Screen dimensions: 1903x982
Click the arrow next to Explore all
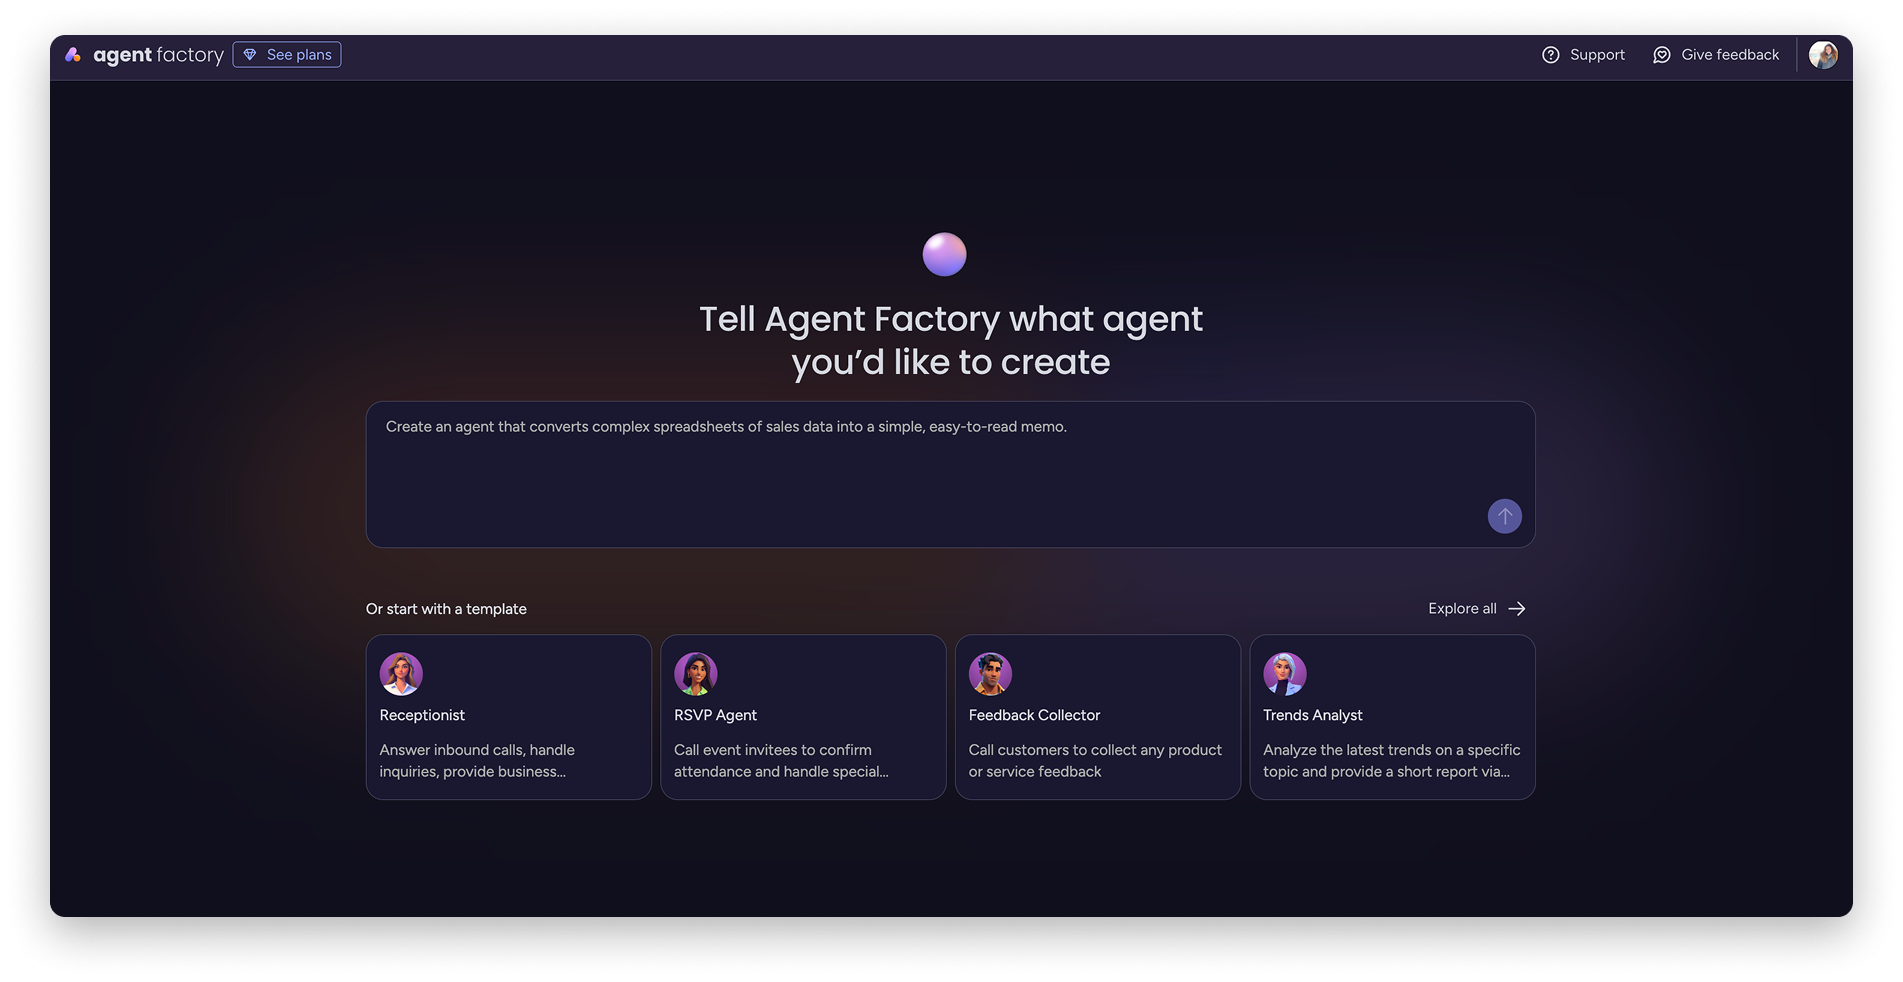[x=1516, y=609]
